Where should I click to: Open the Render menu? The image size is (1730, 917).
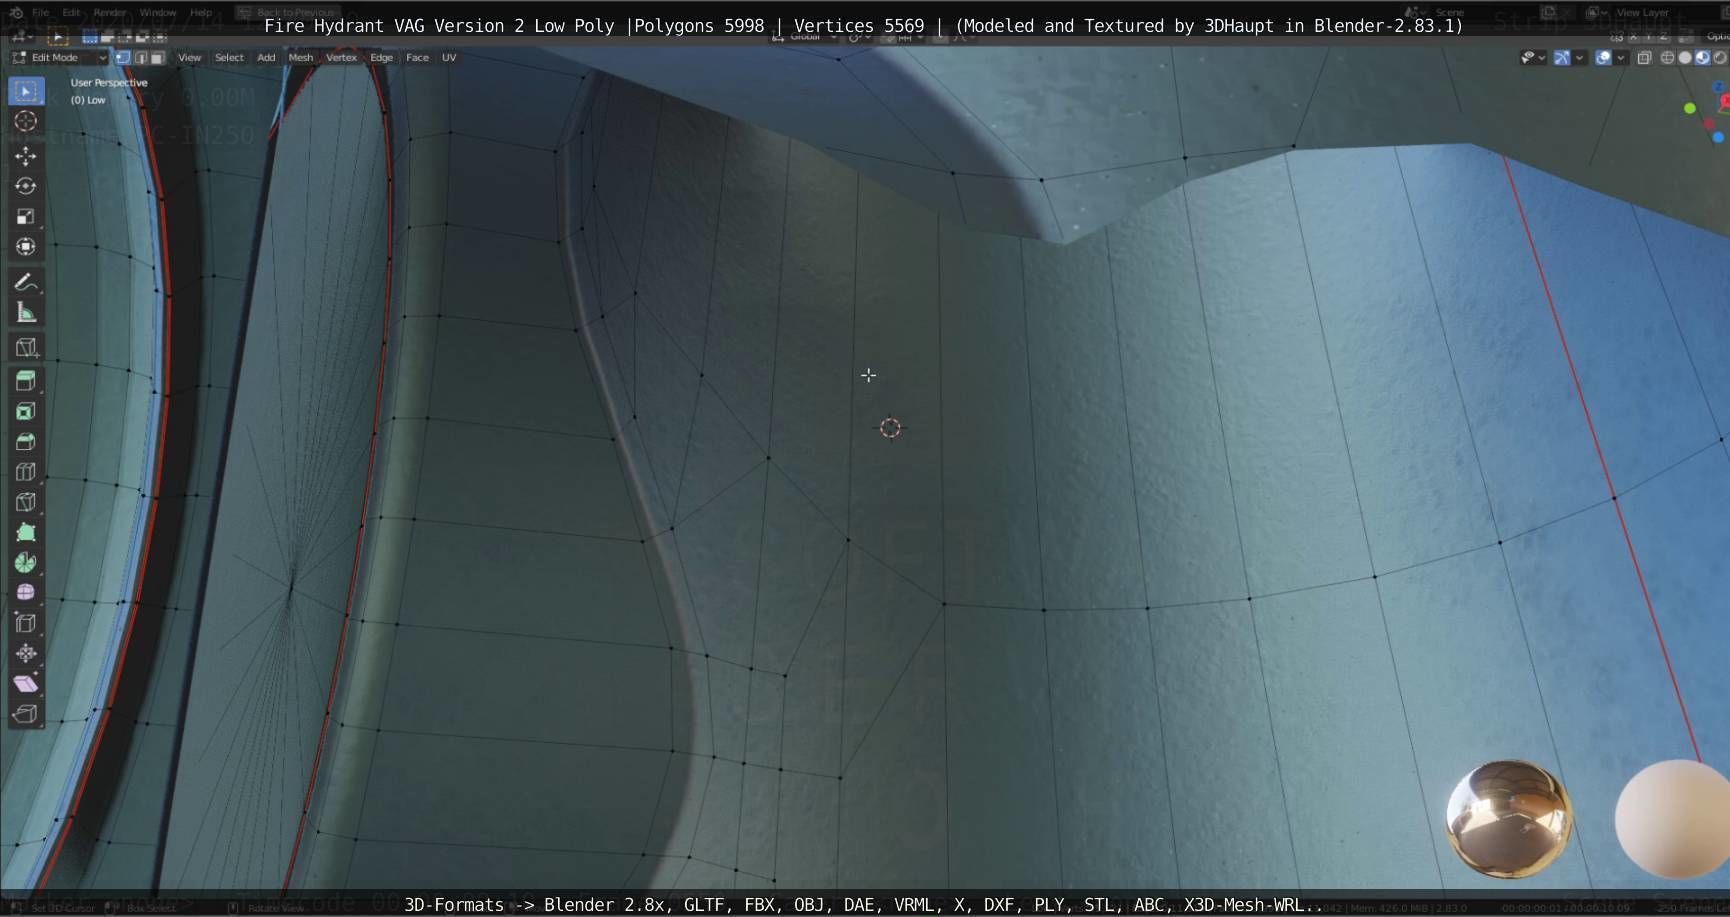pos(110,13)
